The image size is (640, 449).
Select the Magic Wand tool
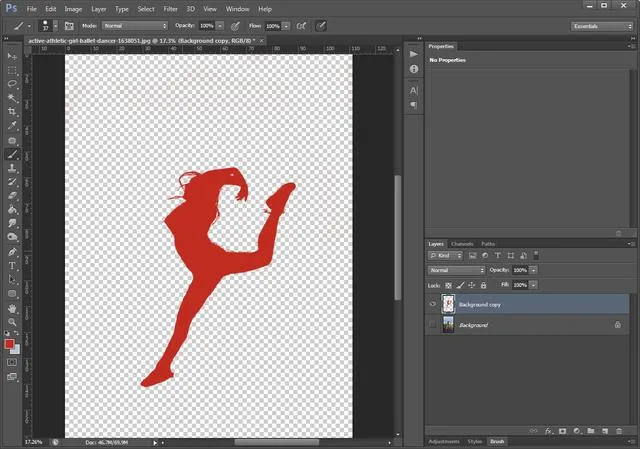point(12,98)
